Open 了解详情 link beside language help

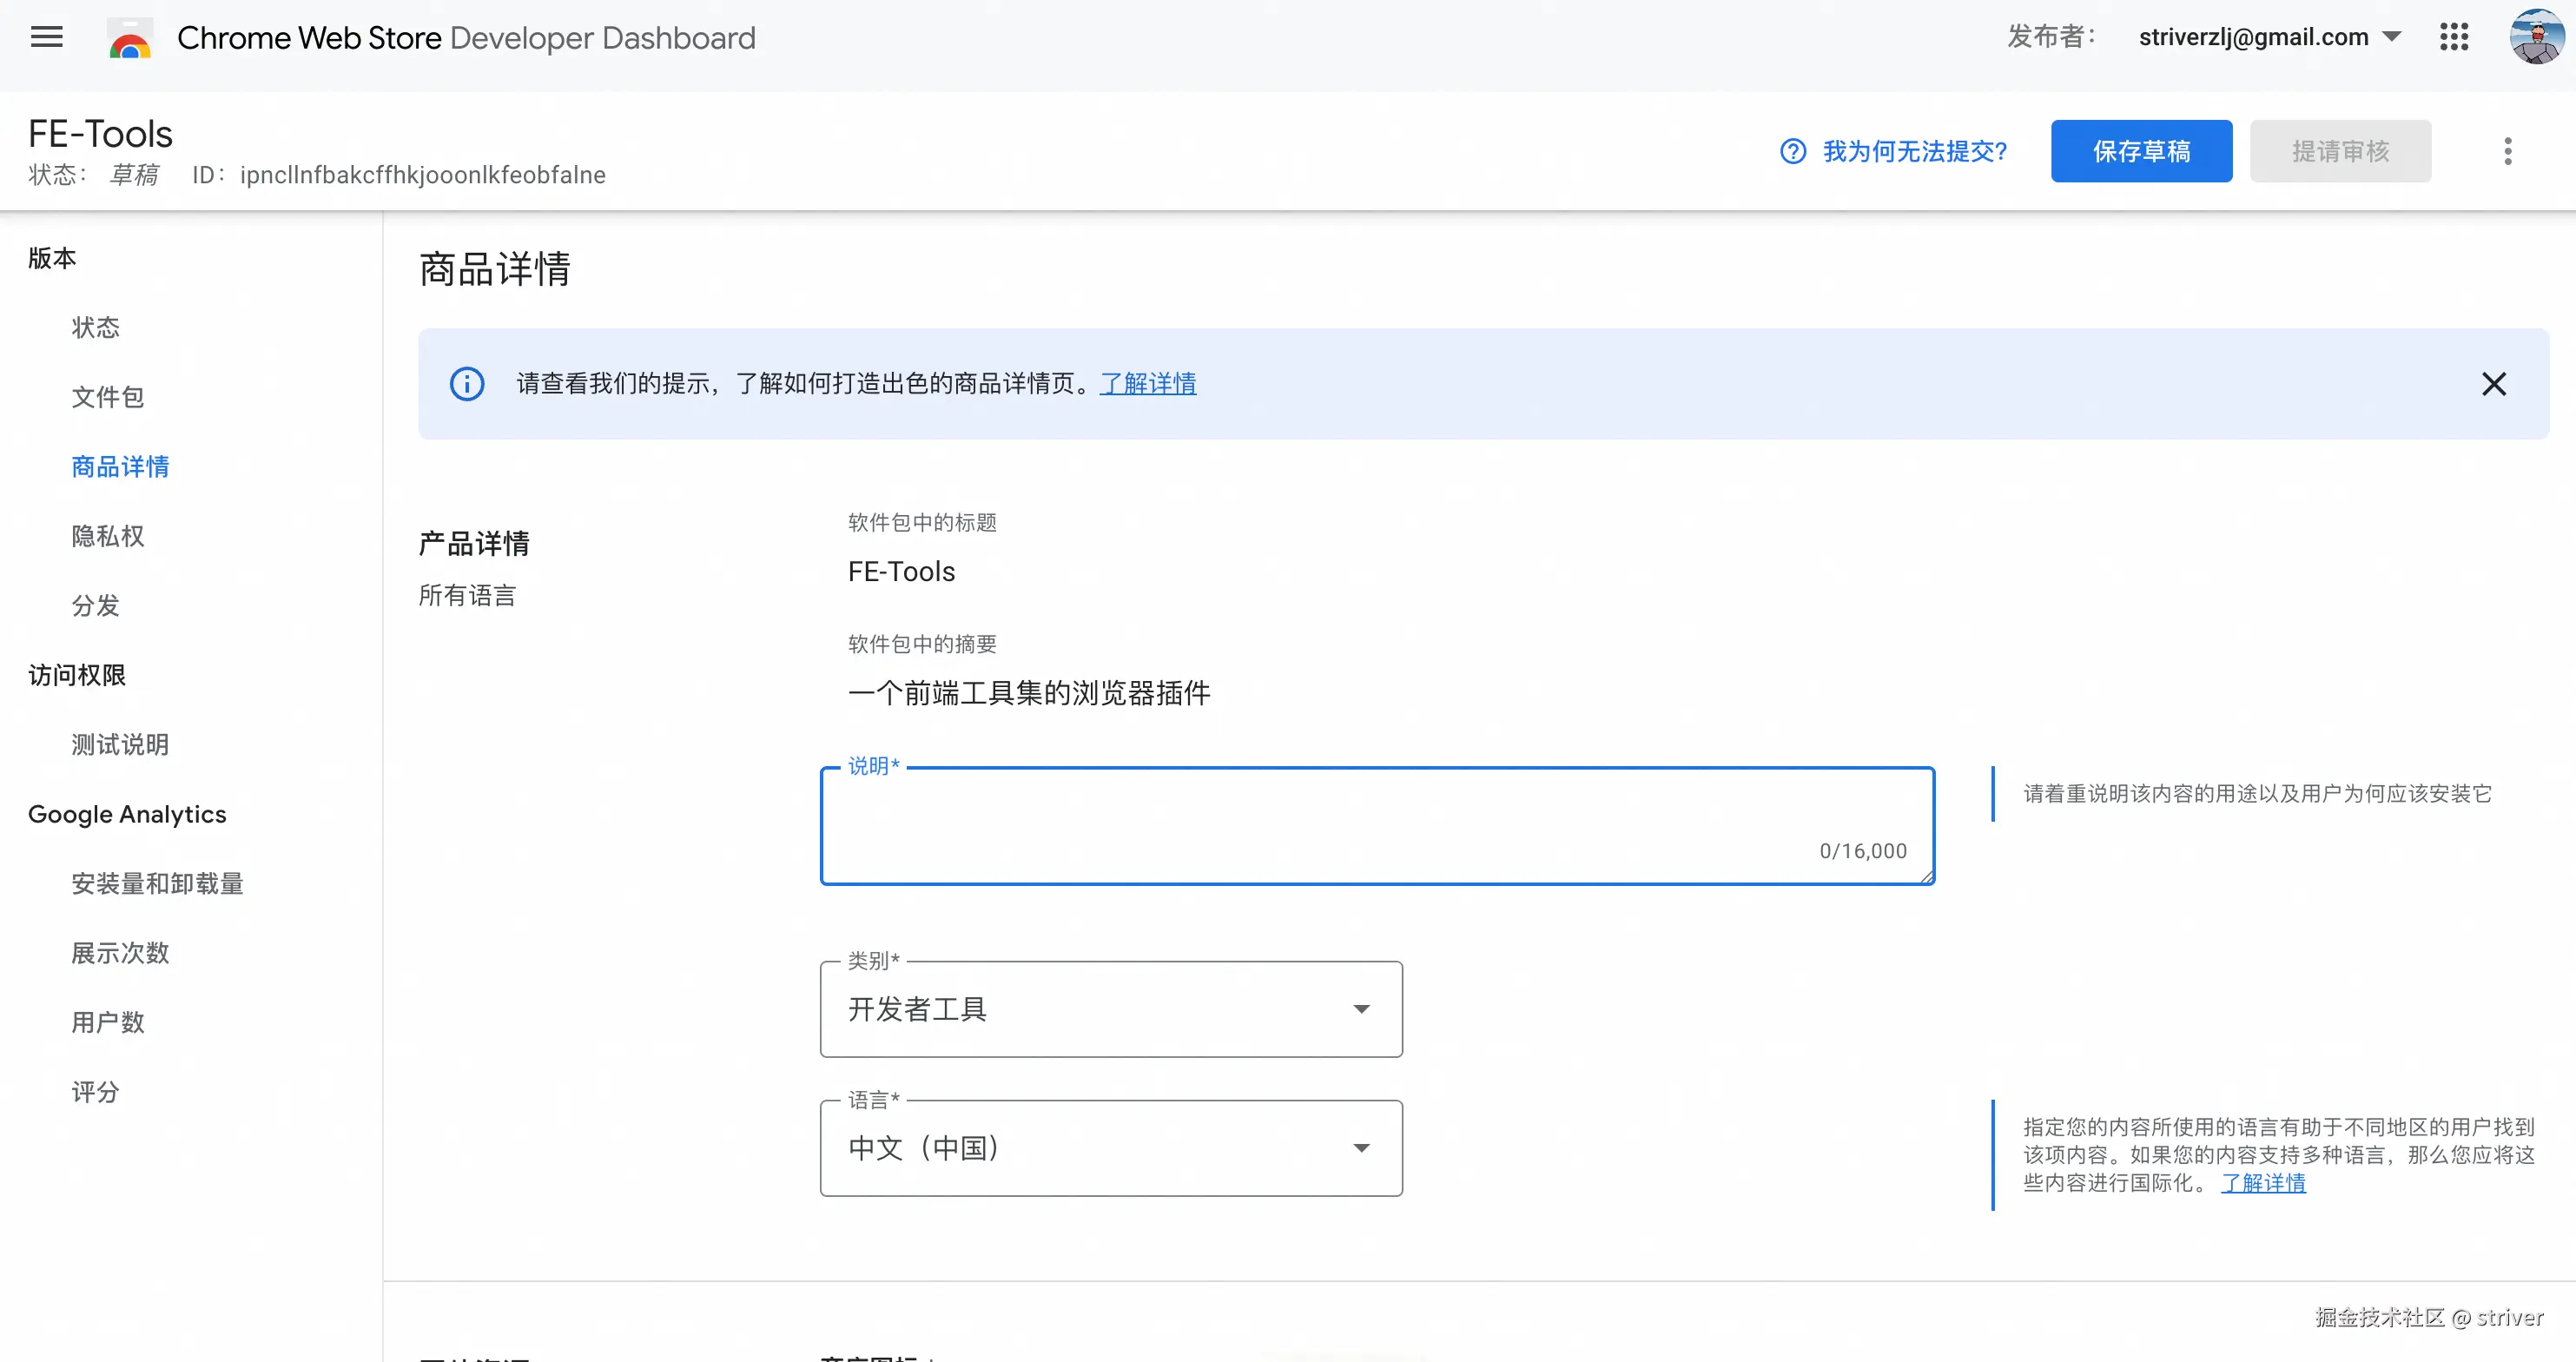click(x=2263, y=1183)
